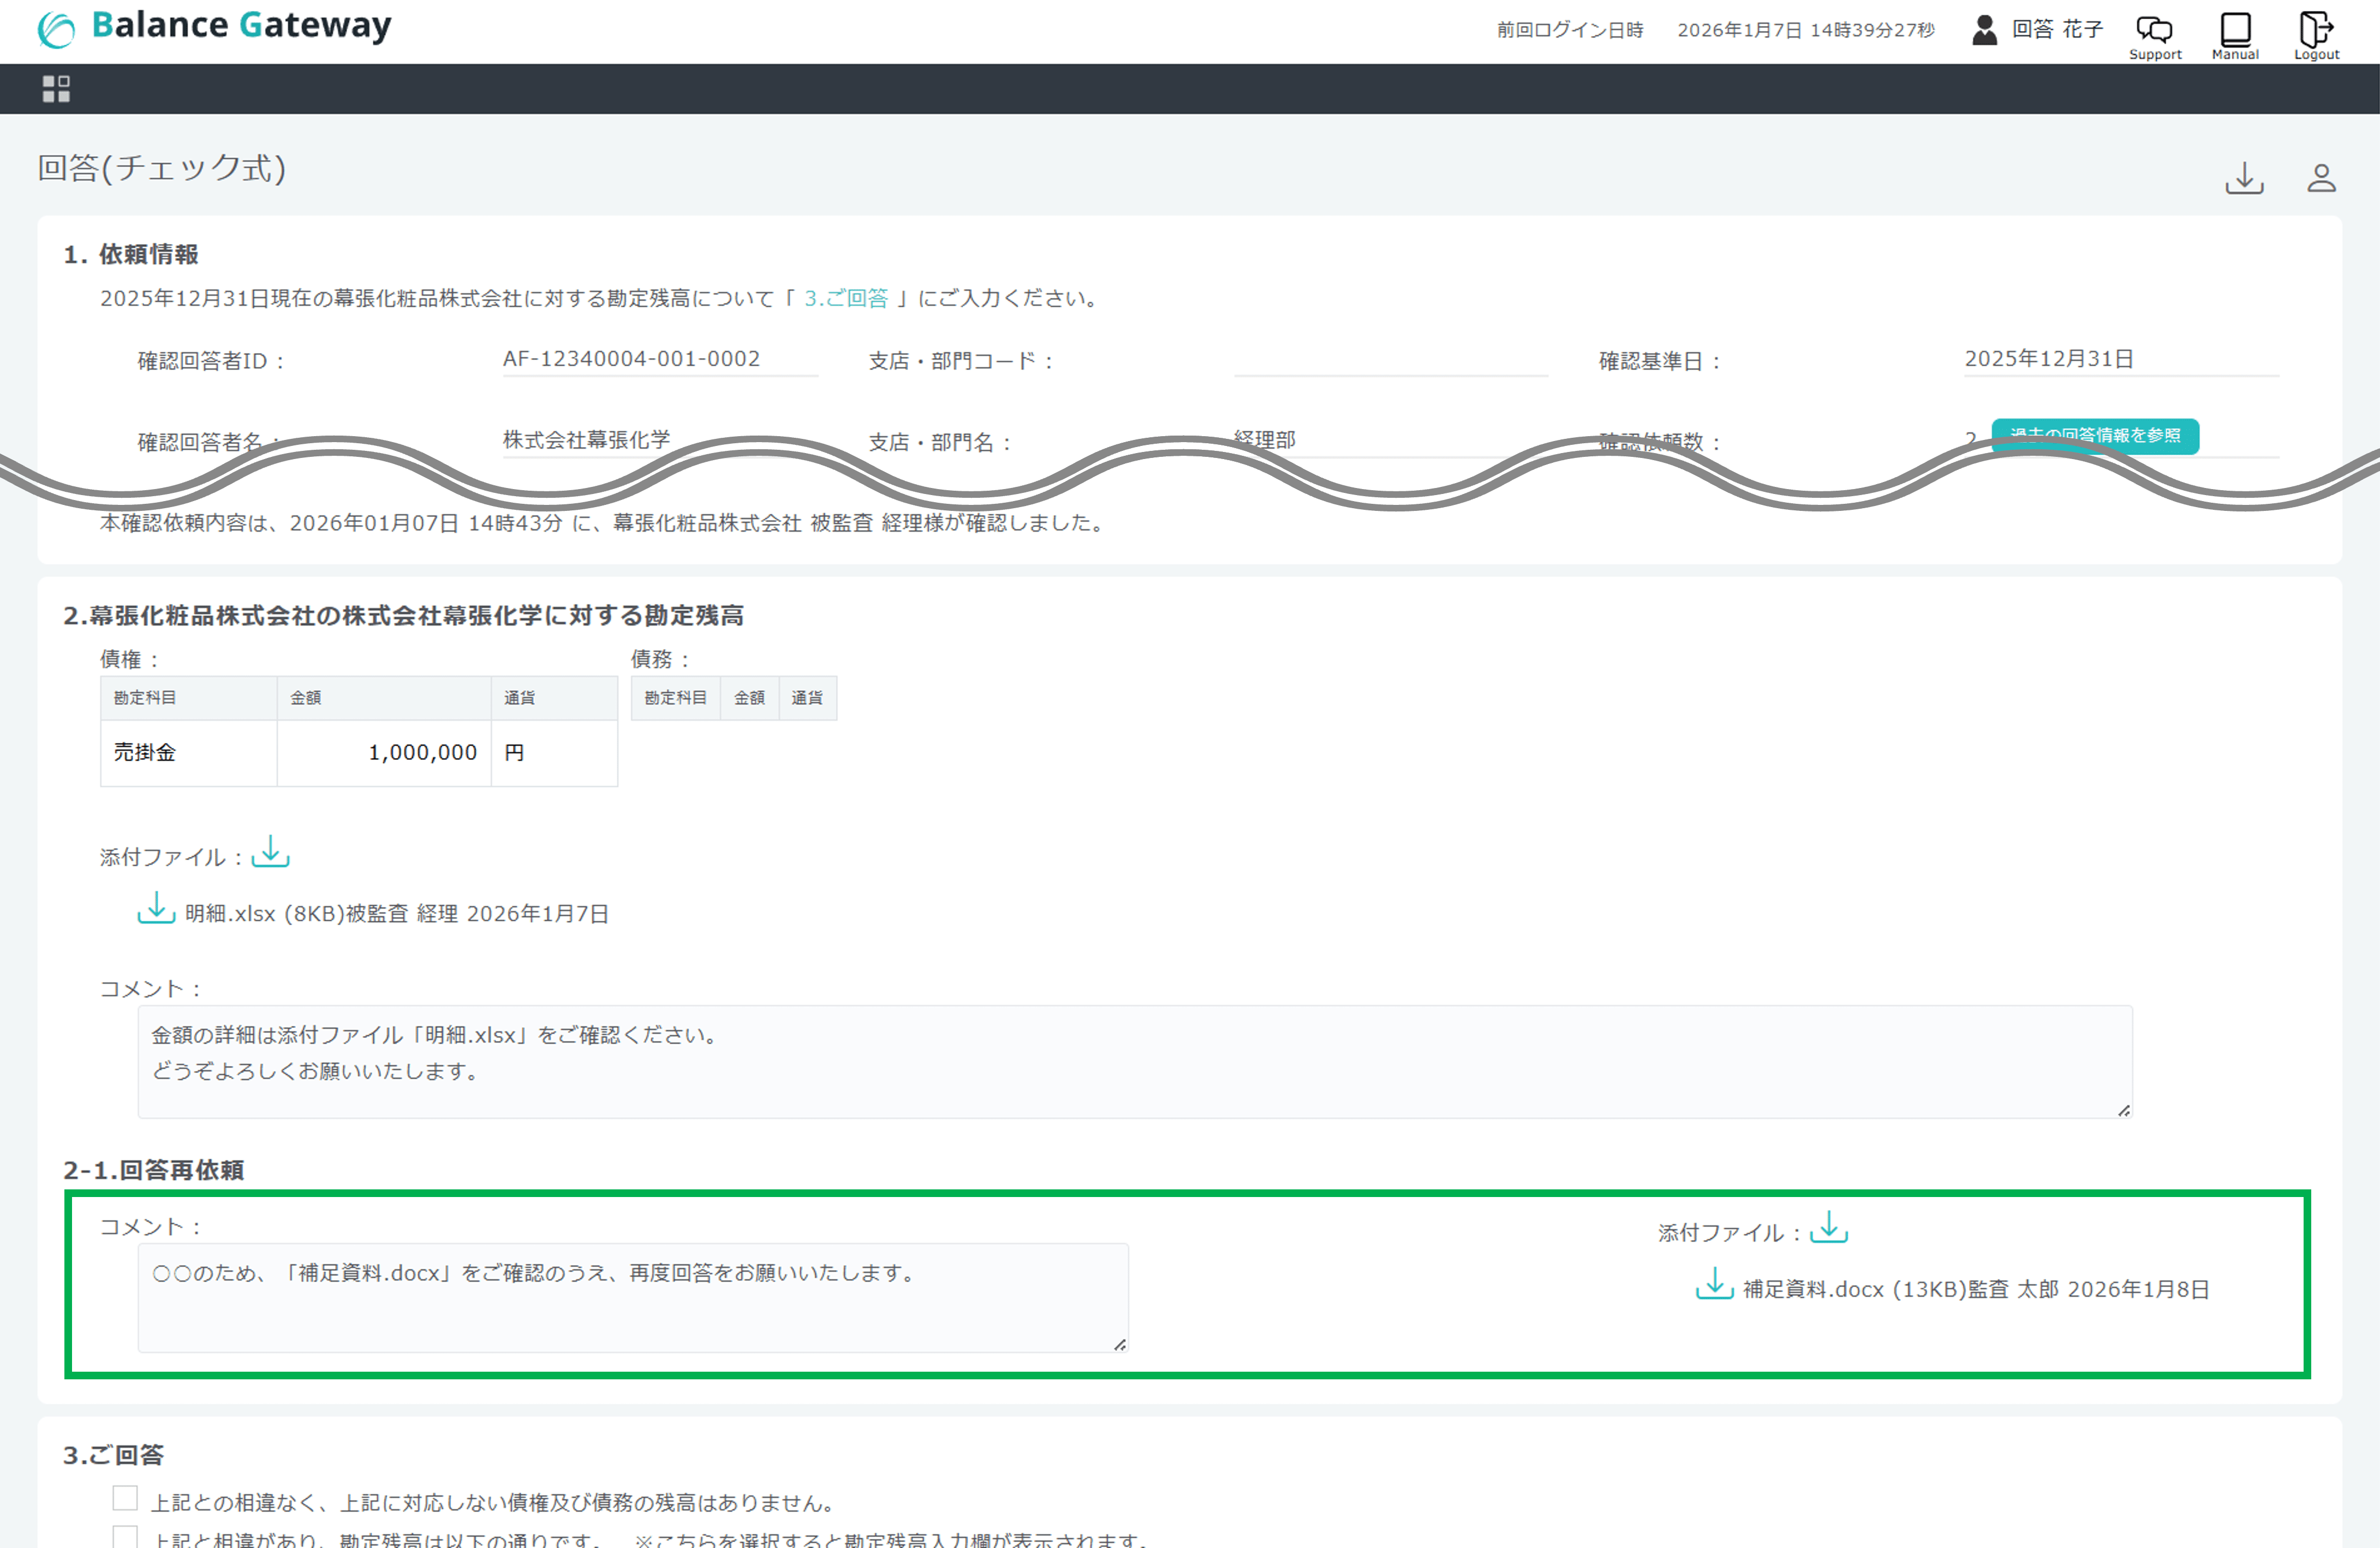Check the 上記との相違なく checkbox

coord(125,1498)
